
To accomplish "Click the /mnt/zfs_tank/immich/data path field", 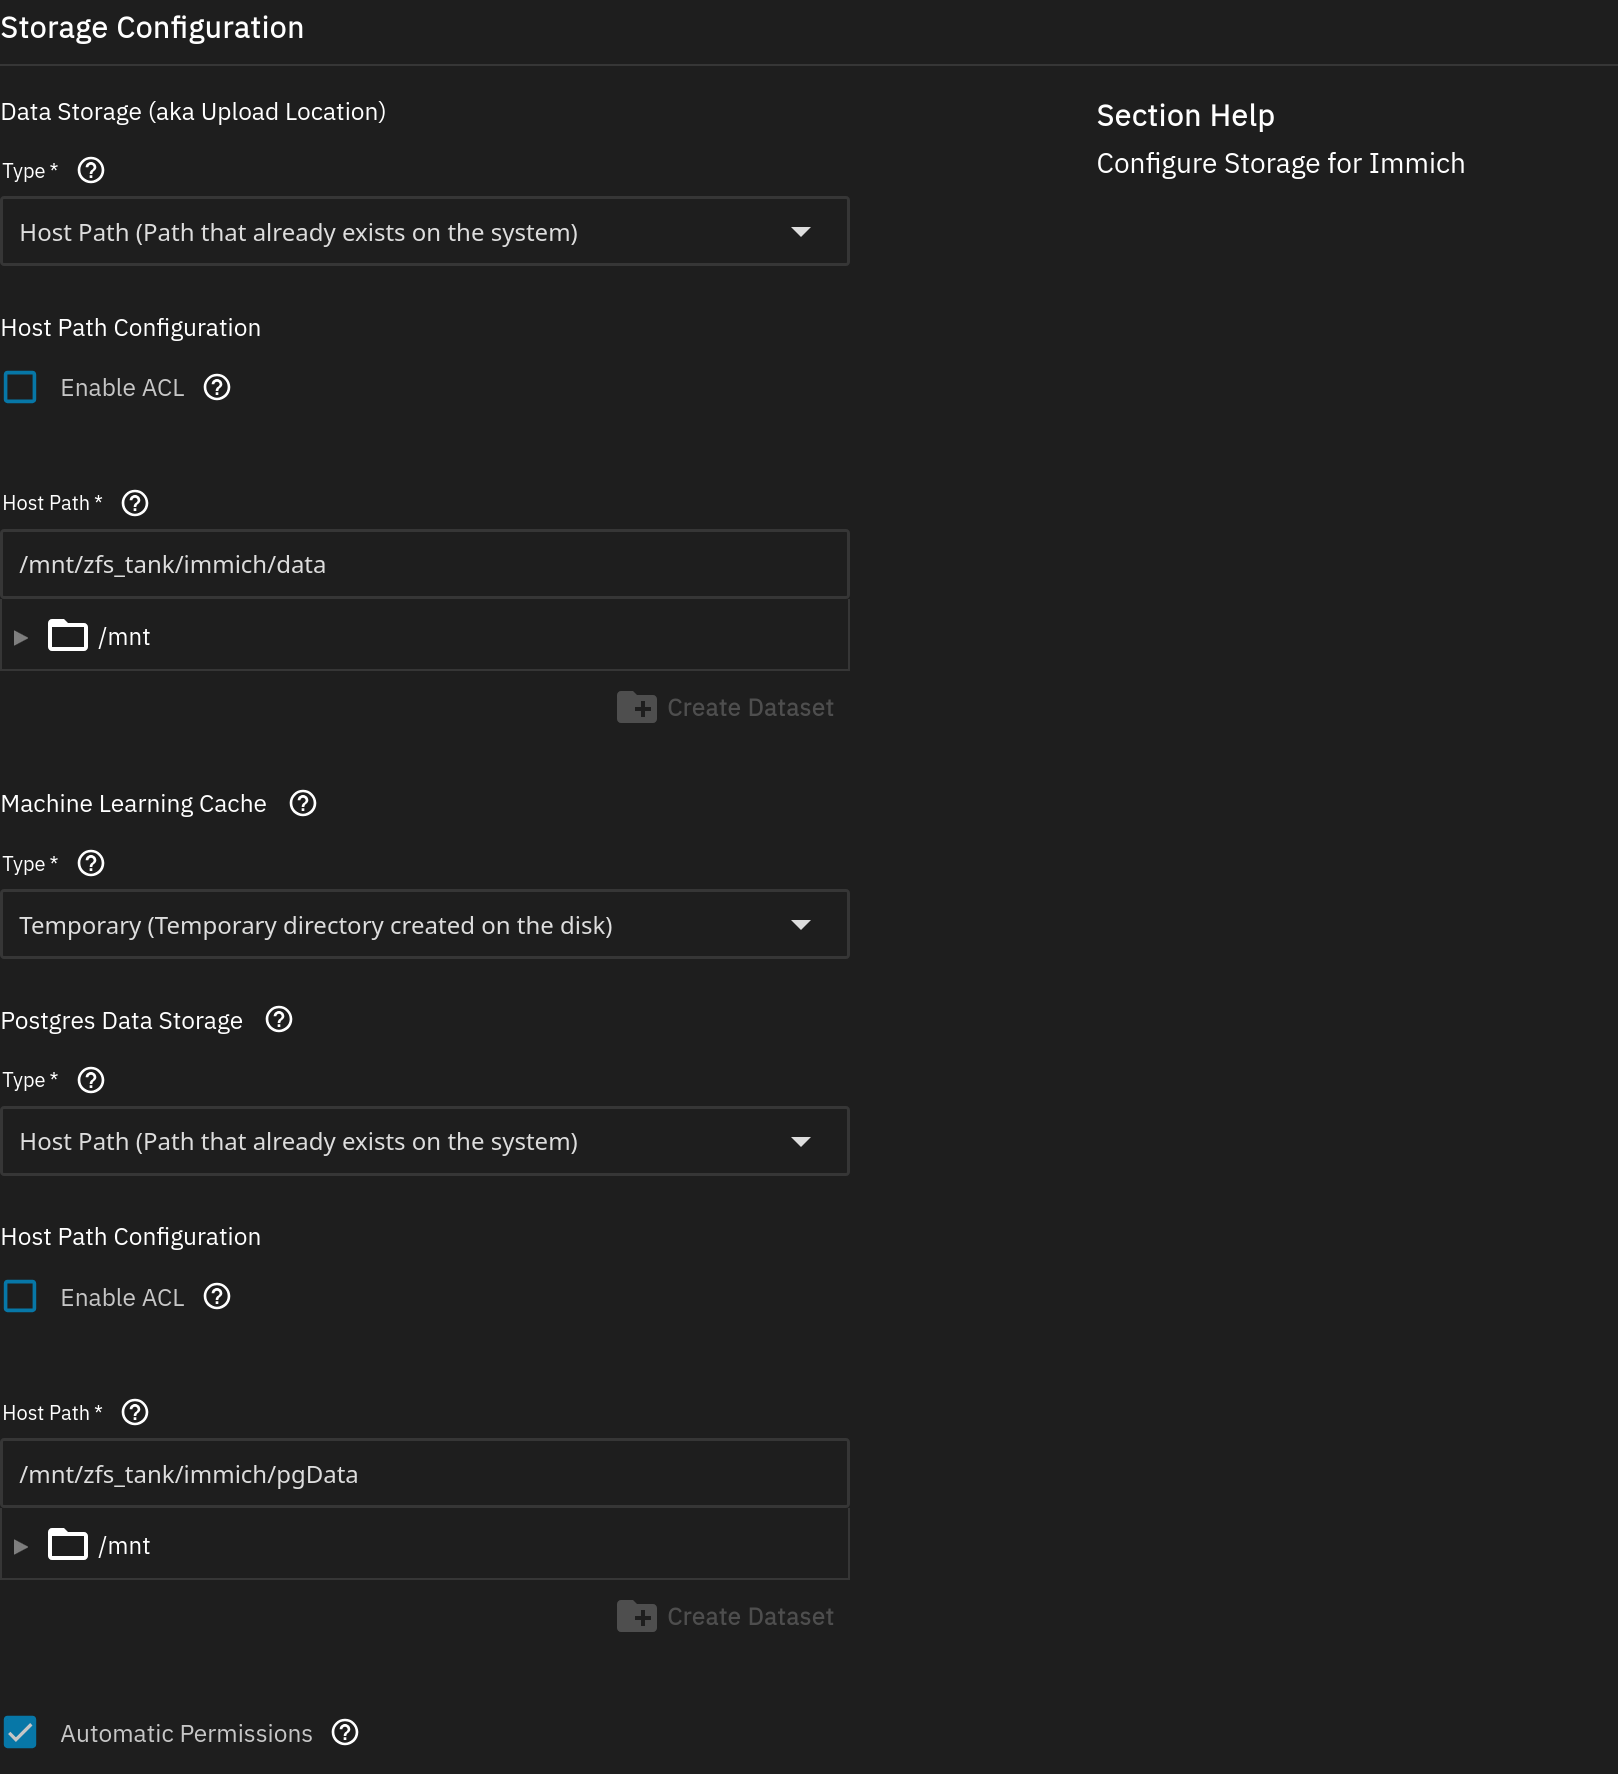I will (x=425, y=565).
